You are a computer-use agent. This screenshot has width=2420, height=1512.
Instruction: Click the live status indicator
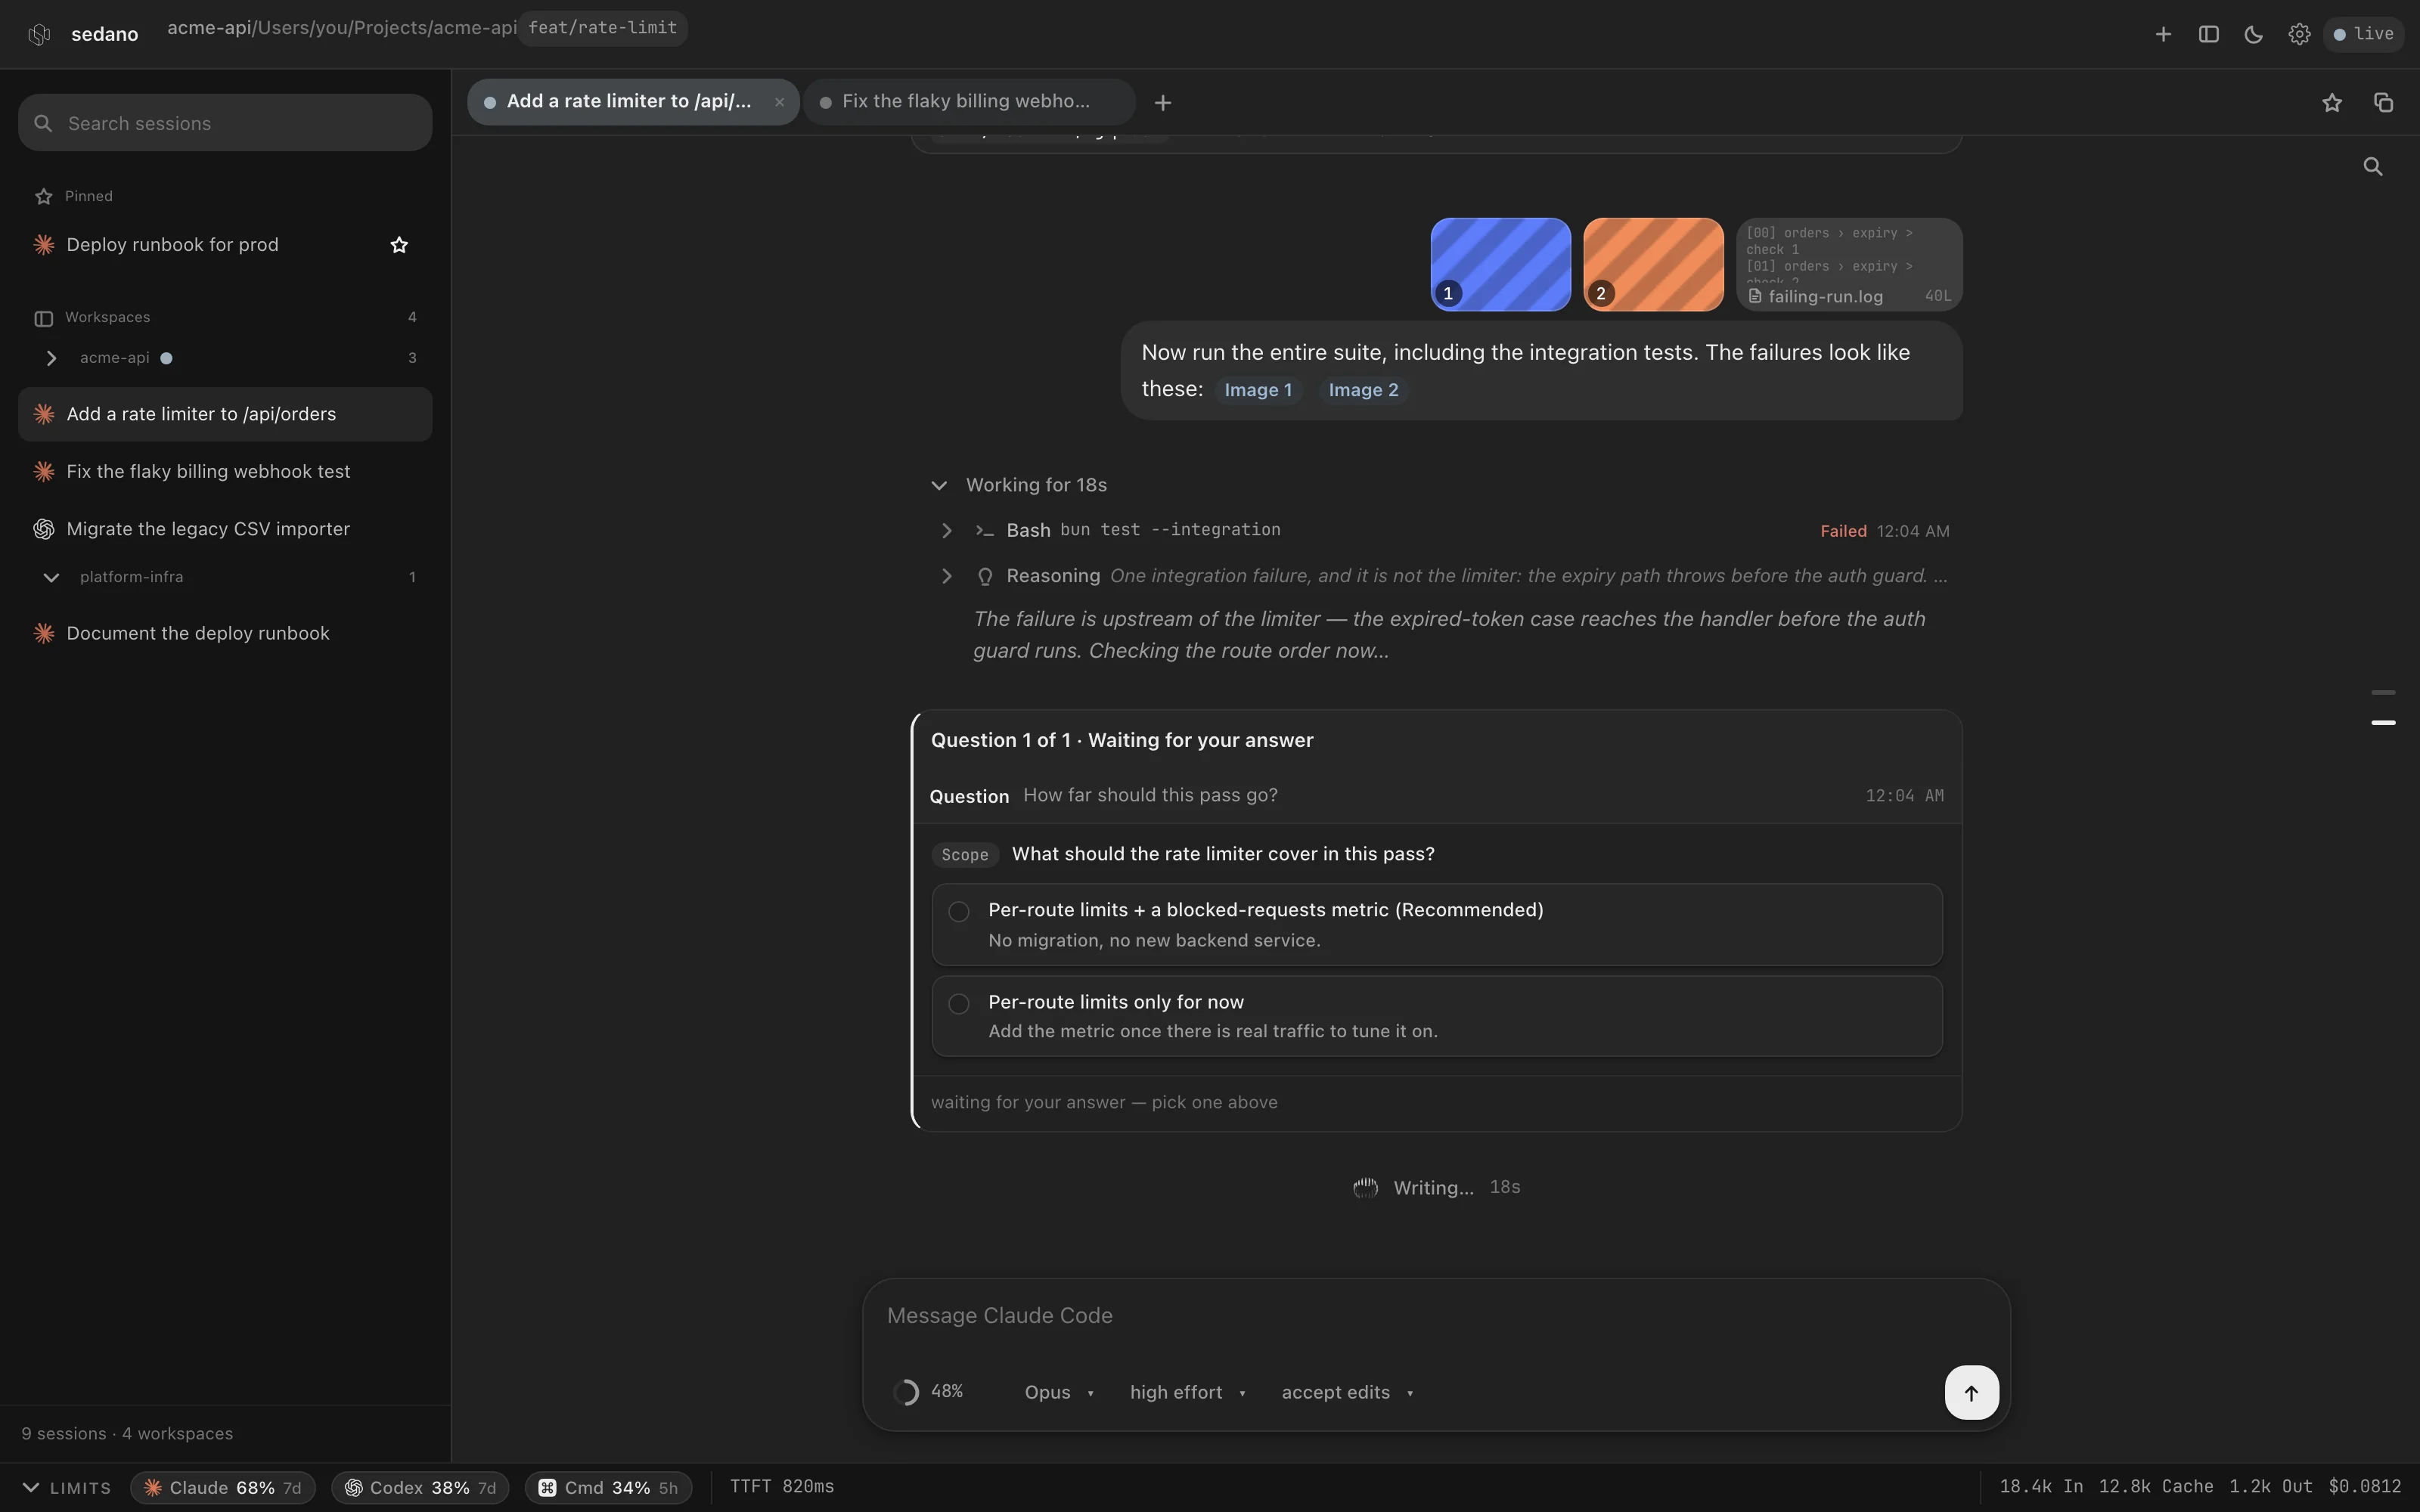click(x=2364, y=34)
